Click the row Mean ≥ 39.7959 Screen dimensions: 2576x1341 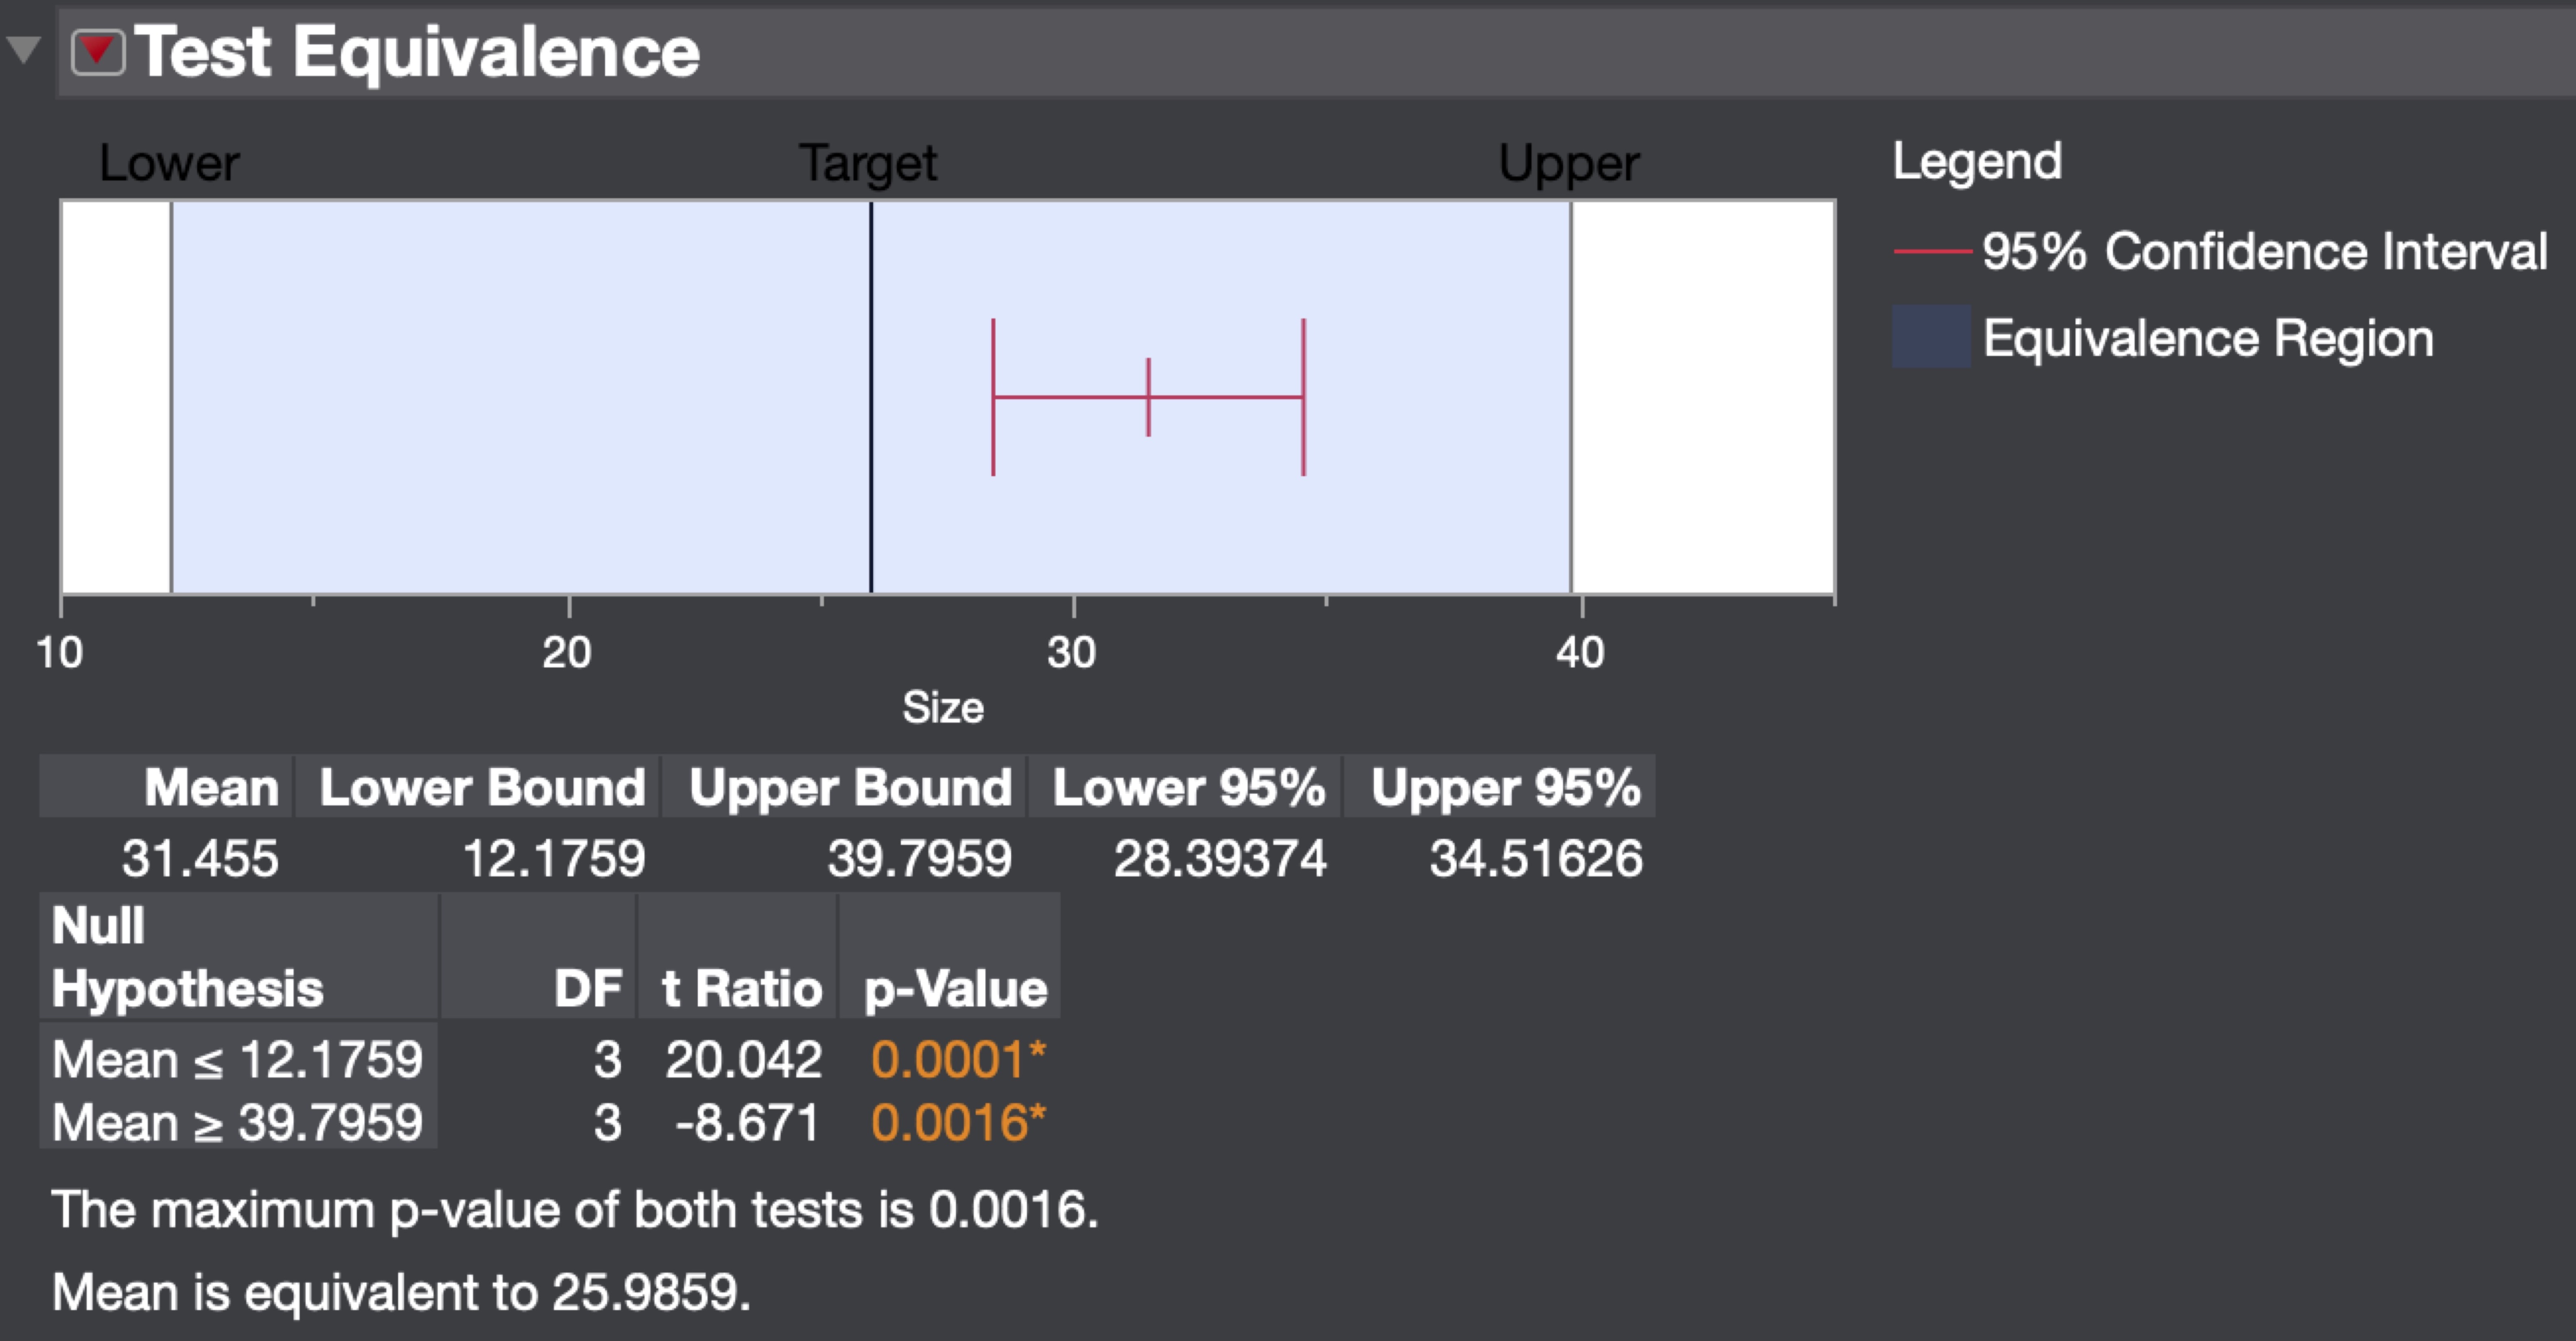[x=238, y=1122]
